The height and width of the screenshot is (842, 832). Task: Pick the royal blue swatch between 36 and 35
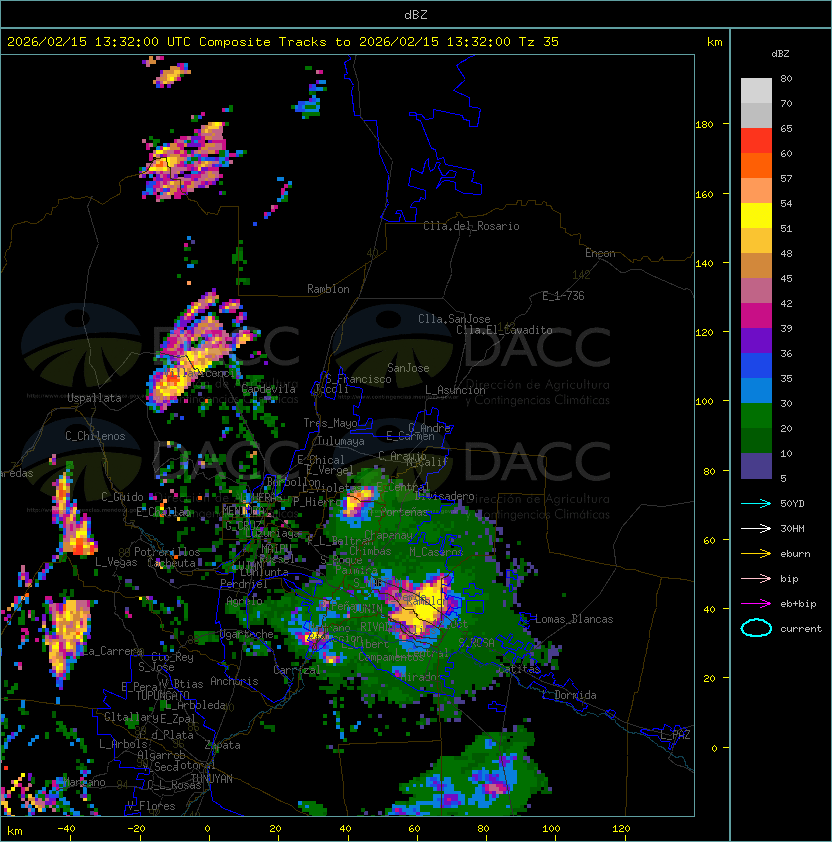pos(756,366)
